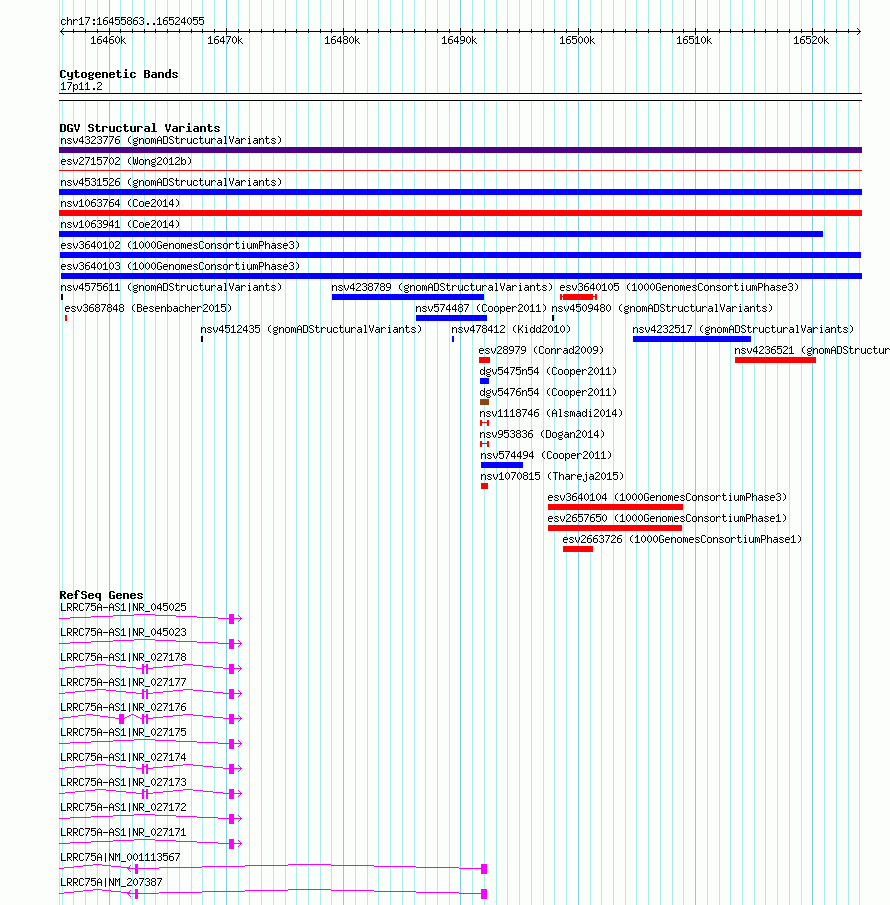890x905 pixels.
Task: Click the blue nsv574487 (Cooper2011) bar
Action: (x=451, y=318)
